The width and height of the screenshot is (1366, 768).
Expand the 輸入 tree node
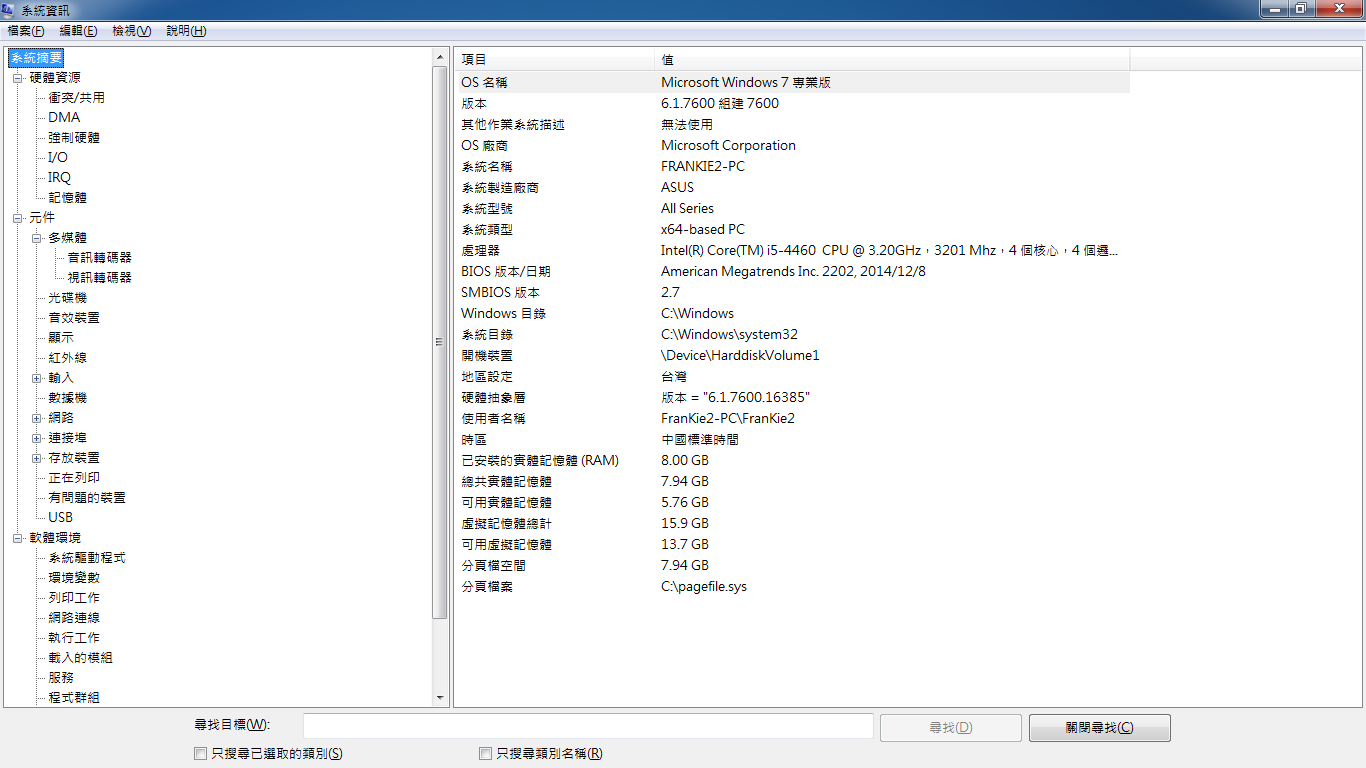(37, 378)
